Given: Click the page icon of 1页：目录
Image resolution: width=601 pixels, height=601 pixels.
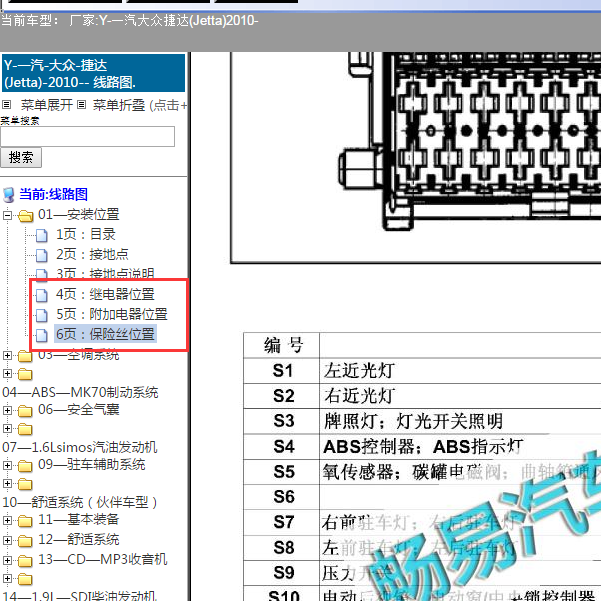Looking at the screenshot, I should point(41,235).
